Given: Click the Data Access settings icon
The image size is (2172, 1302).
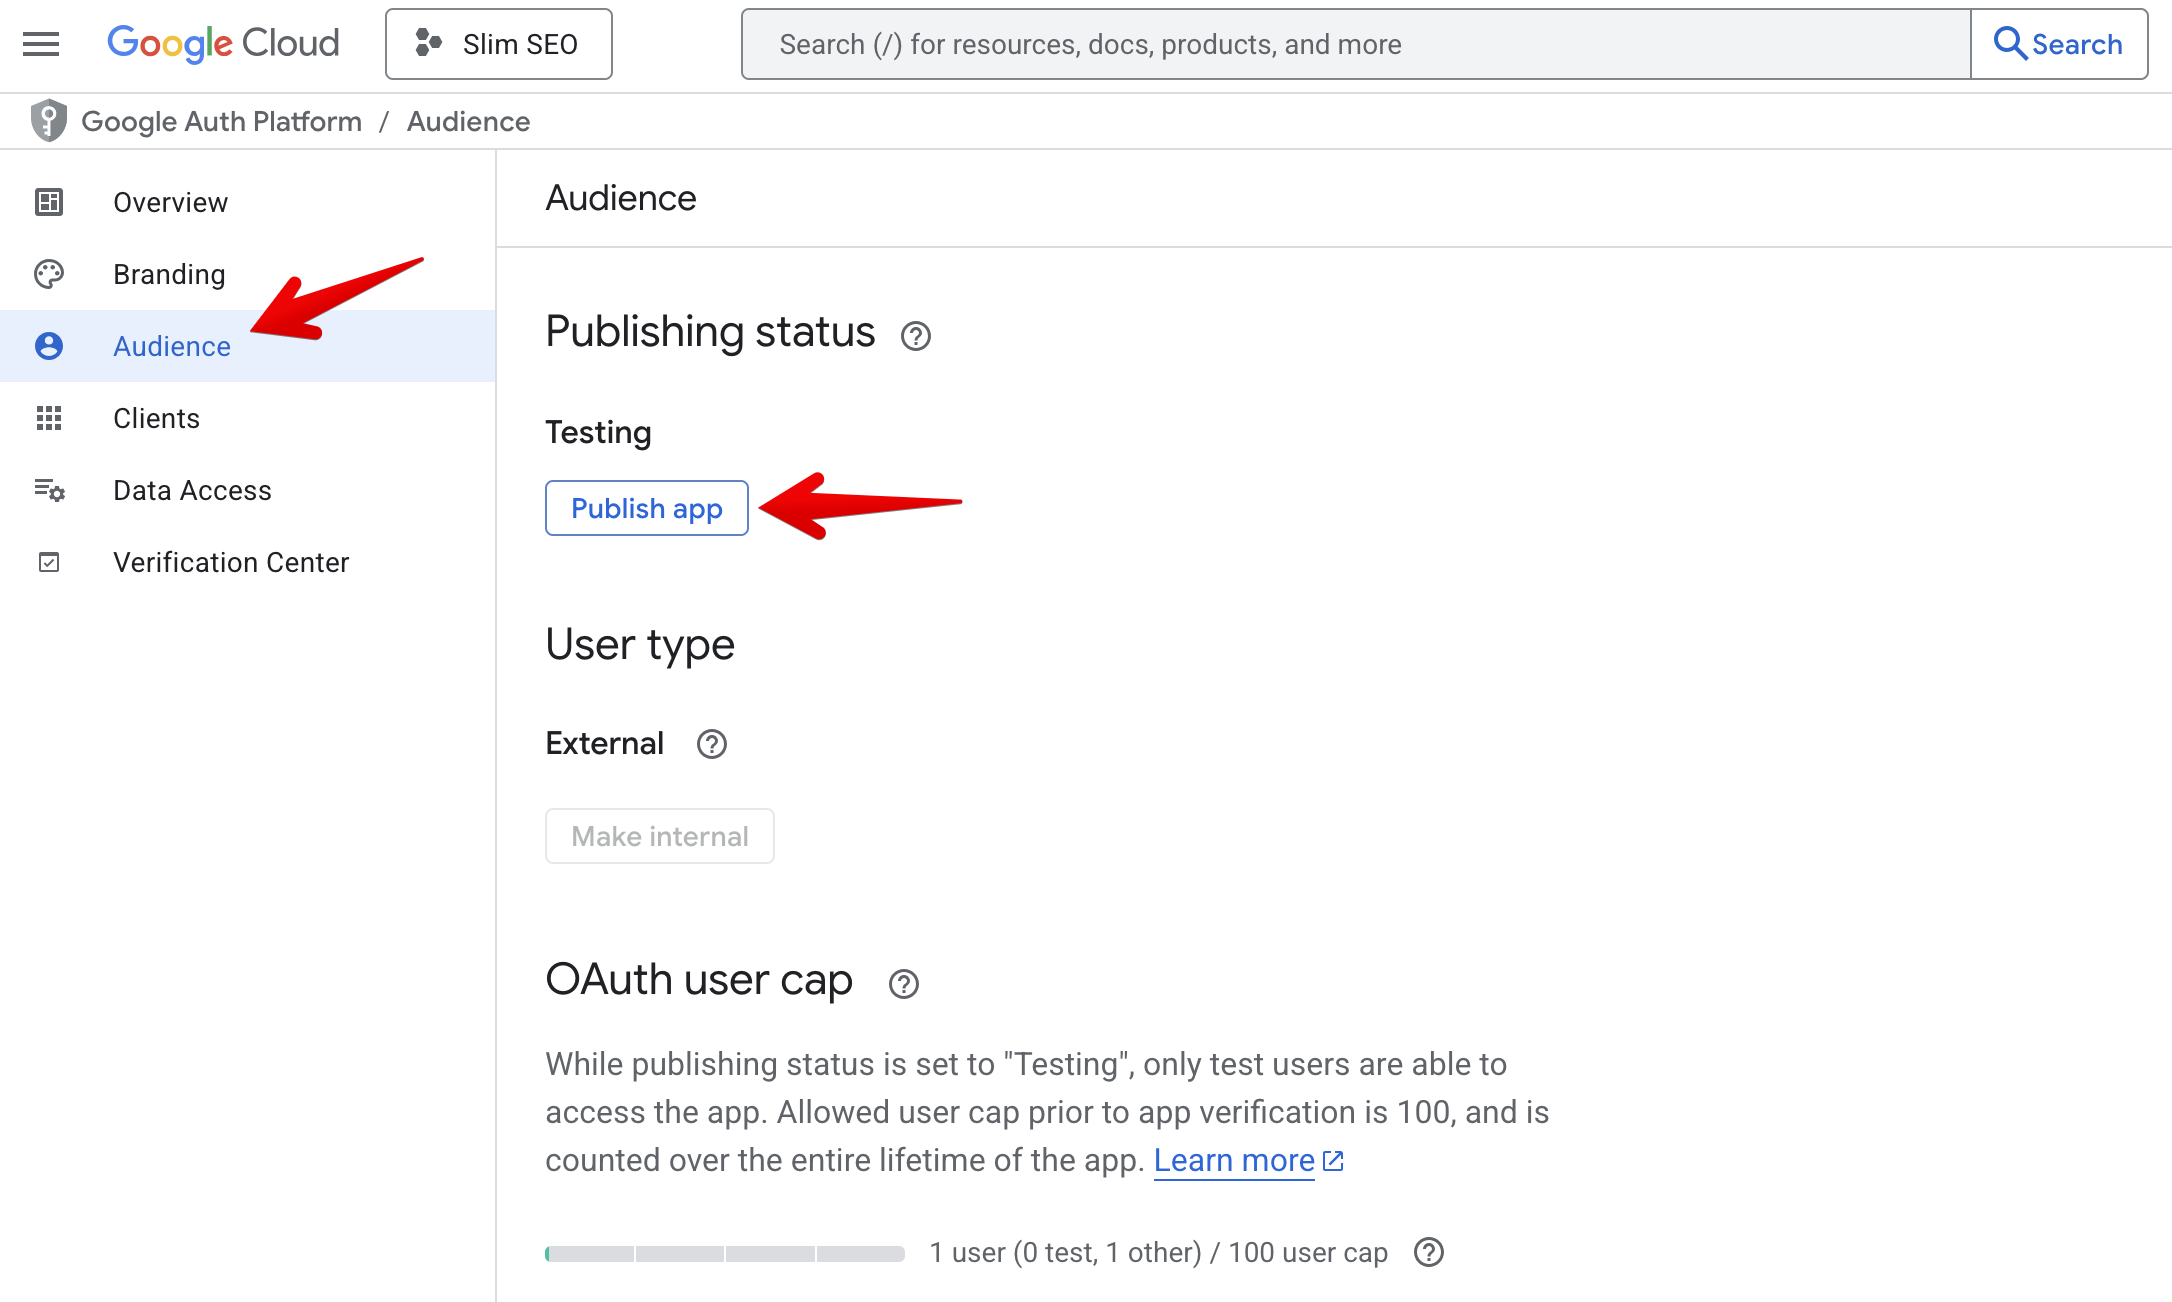Looking at the screenshot, I should click(x=48, y=490).
